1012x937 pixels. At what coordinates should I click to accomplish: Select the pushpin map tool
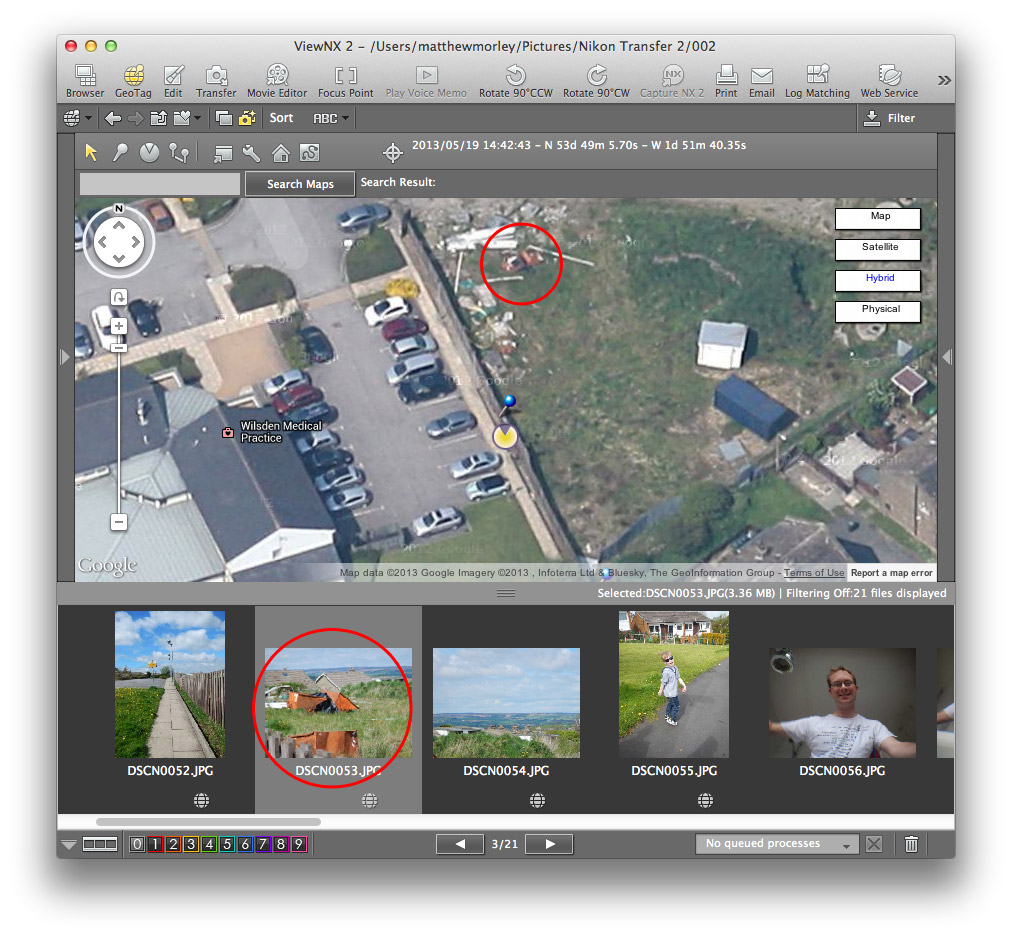120,153
